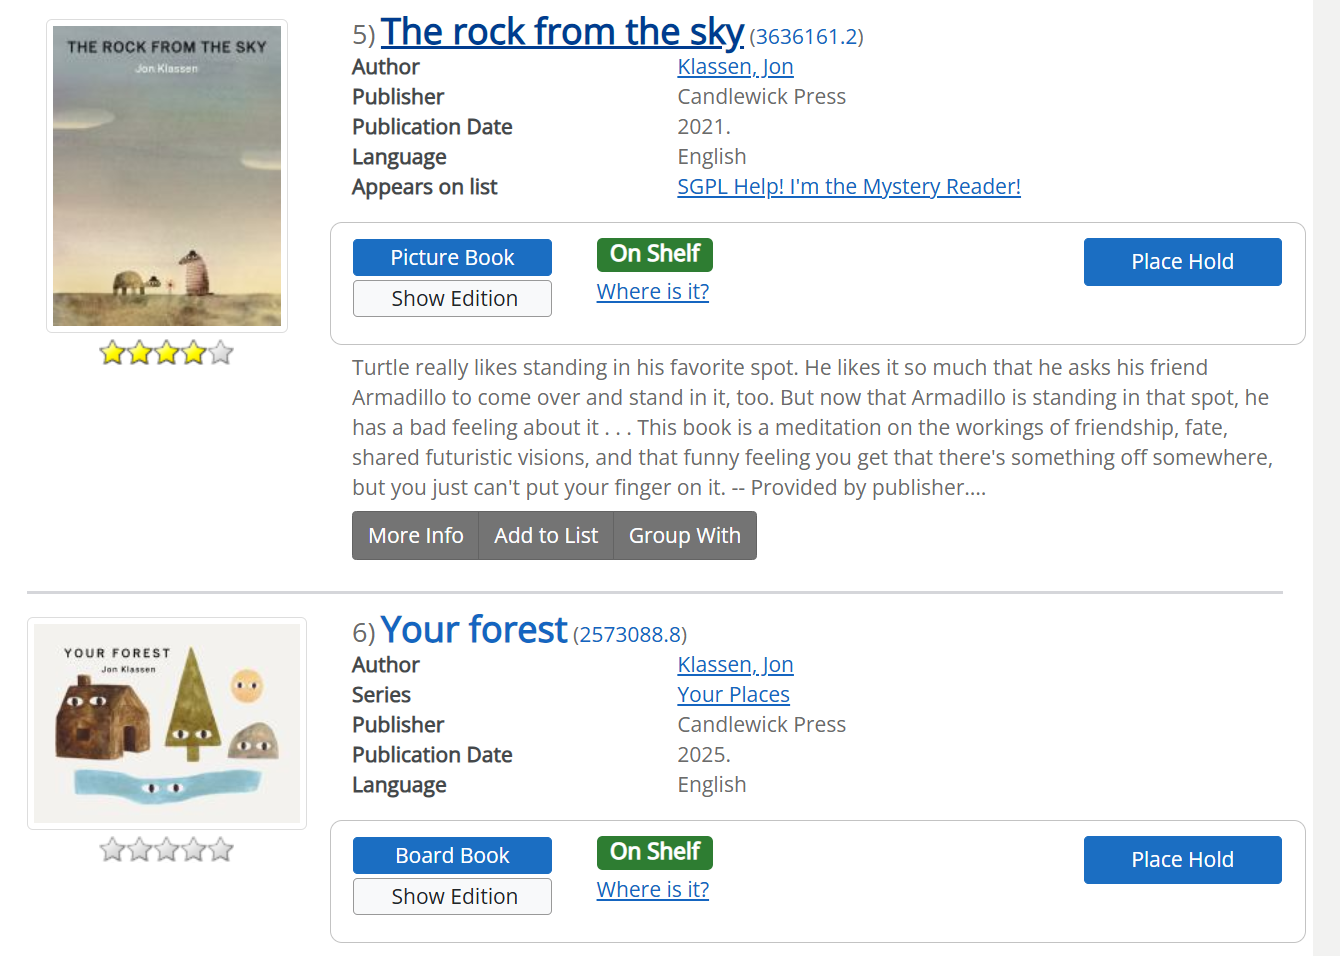Open the author page for Klassen, Jon

pos(735,66)
